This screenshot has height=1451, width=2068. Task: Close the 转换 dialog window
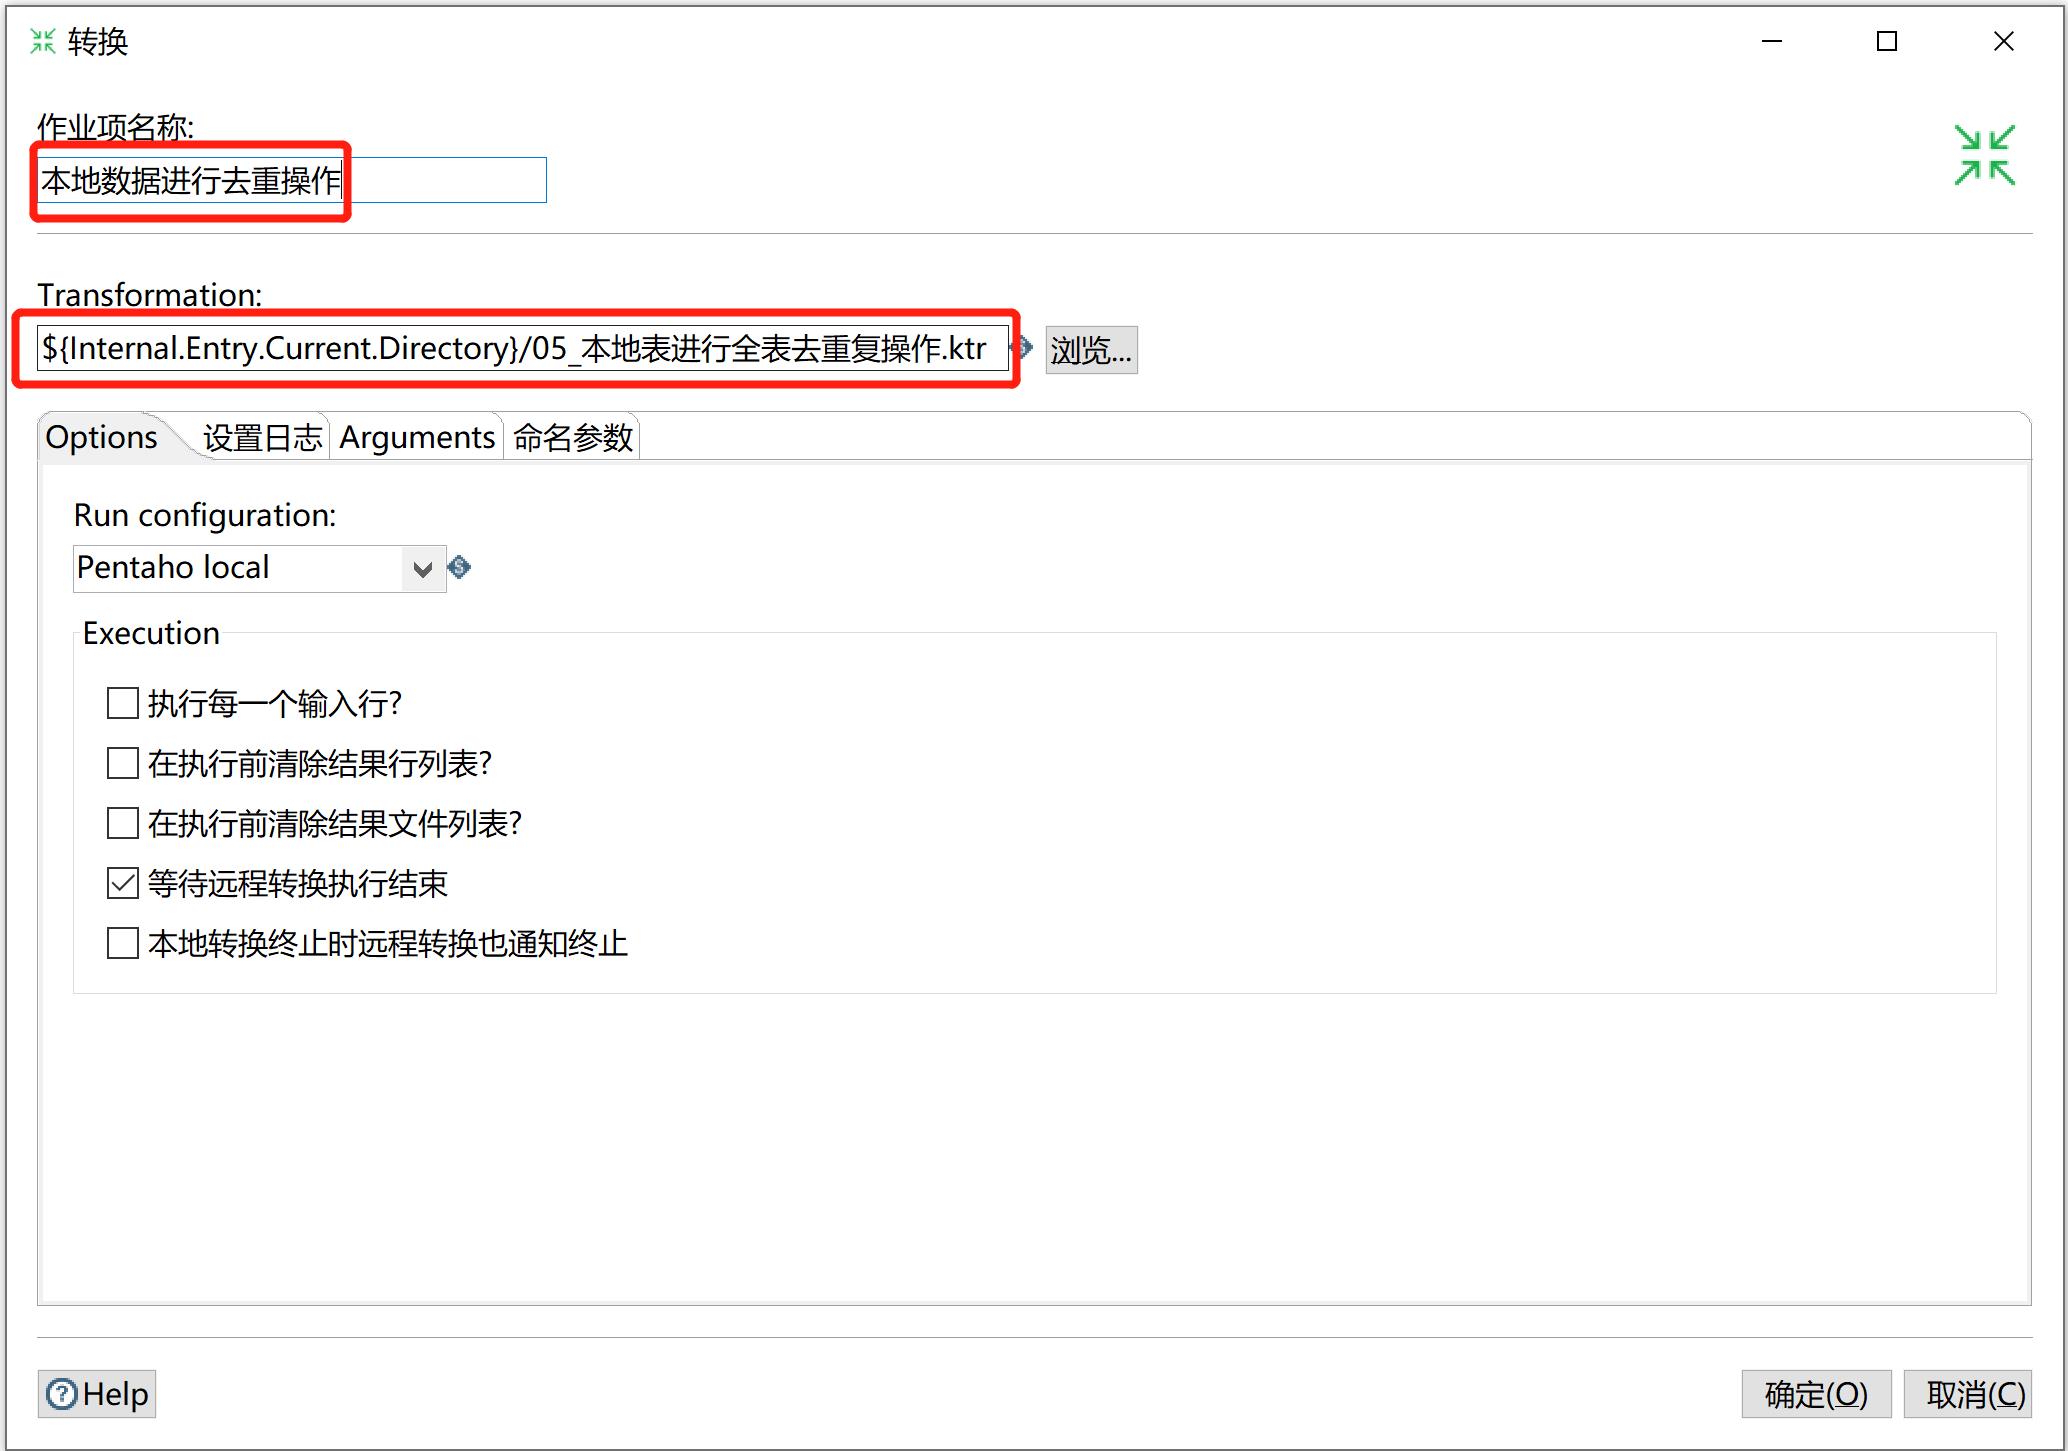(2004, 41)
